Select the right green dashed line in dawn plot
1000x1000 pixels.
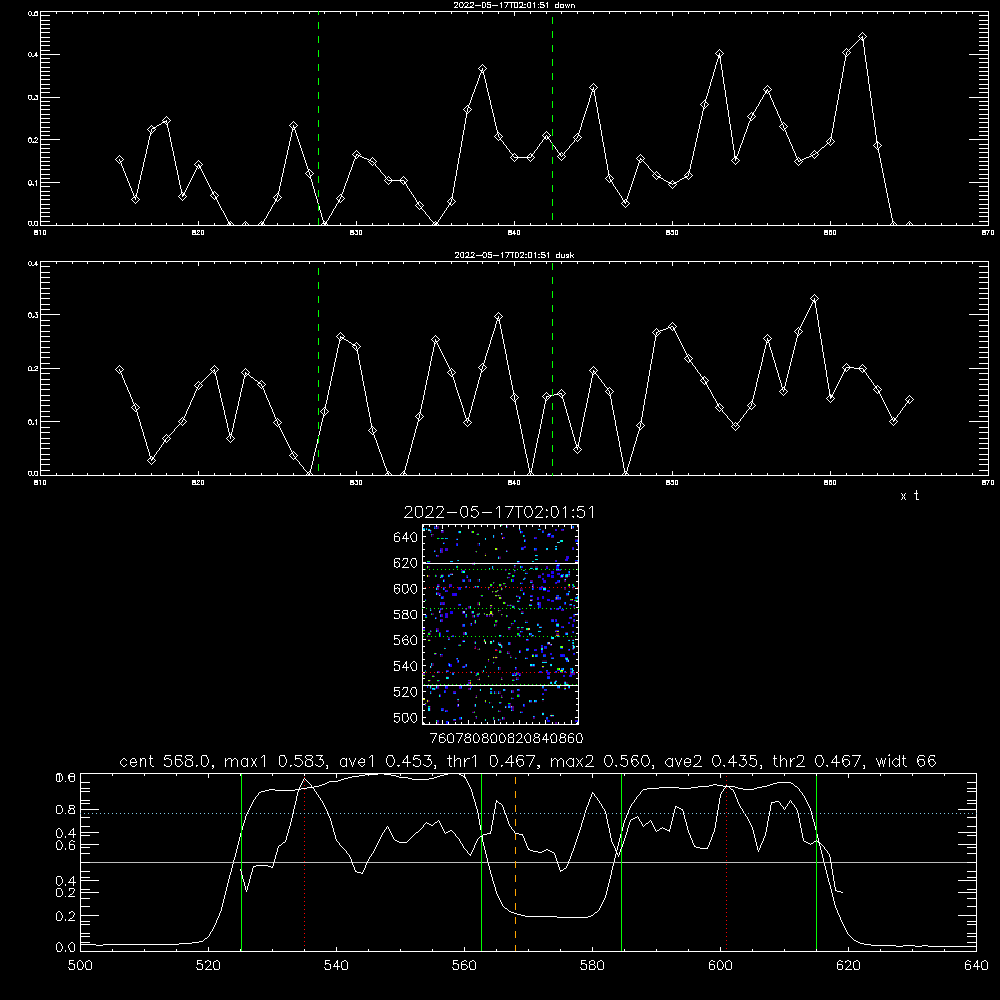[552, 121]
